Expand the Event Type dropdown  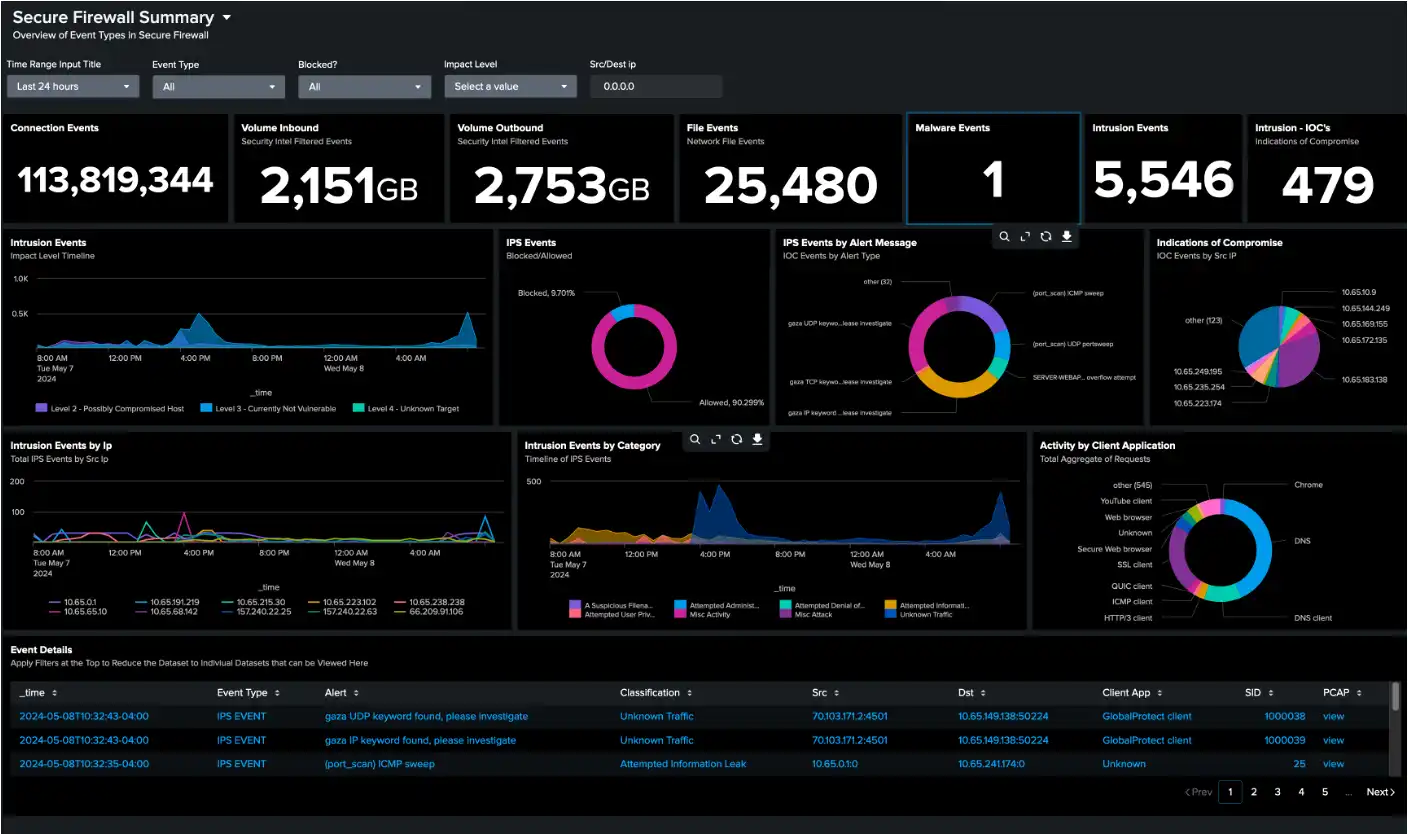pyautogui.click(x=218, y=87)
